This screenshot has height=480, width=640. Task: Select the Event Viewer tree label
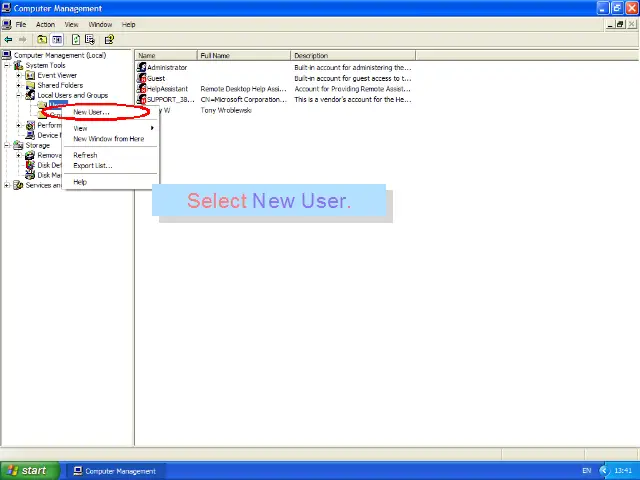click(57, 76)
